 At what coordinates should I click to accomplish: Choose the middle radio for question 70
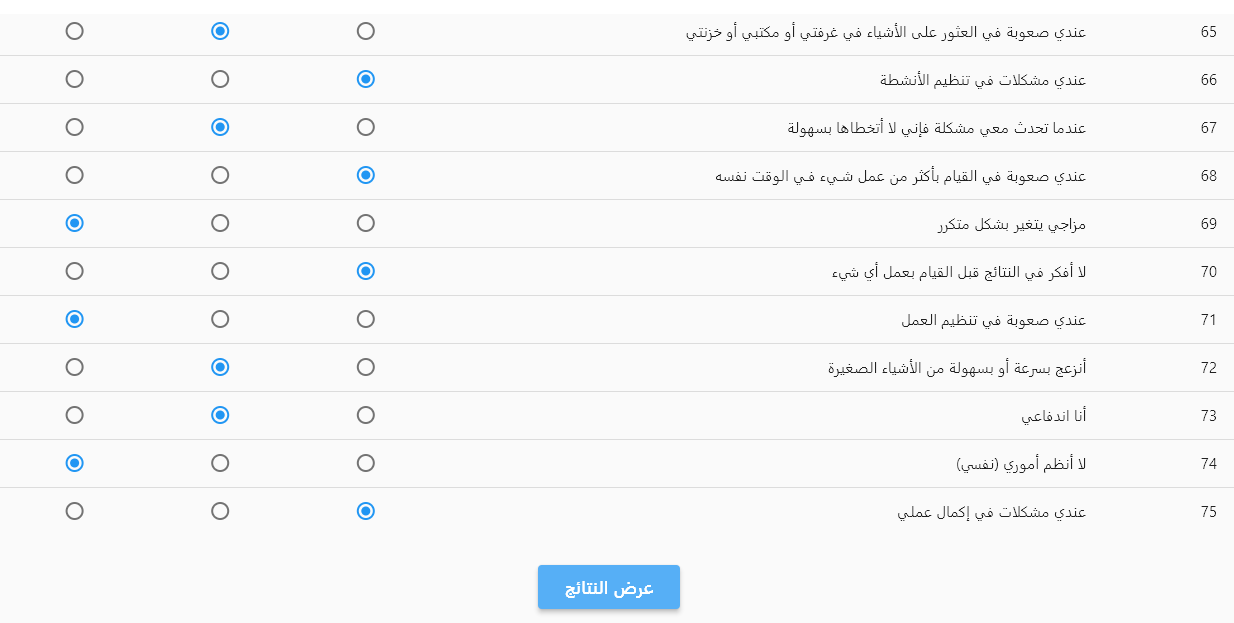pyautogui.click(x=220, y=271)
